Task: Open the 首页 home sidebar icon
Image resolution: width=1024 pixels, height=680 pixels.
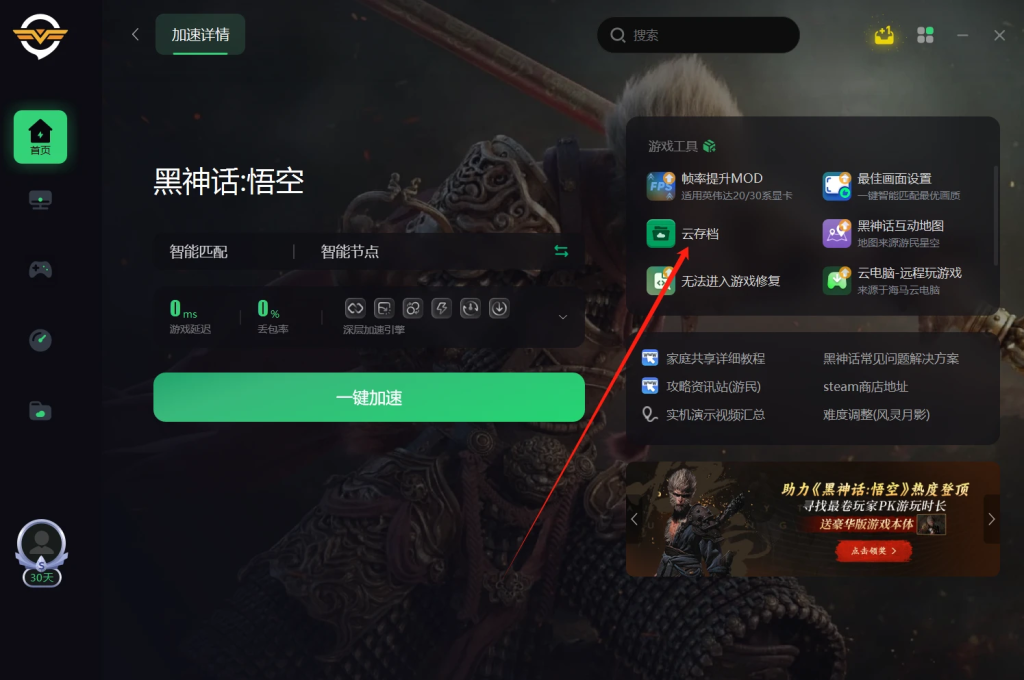Action: pyautogui.click(x=40, y=137)
